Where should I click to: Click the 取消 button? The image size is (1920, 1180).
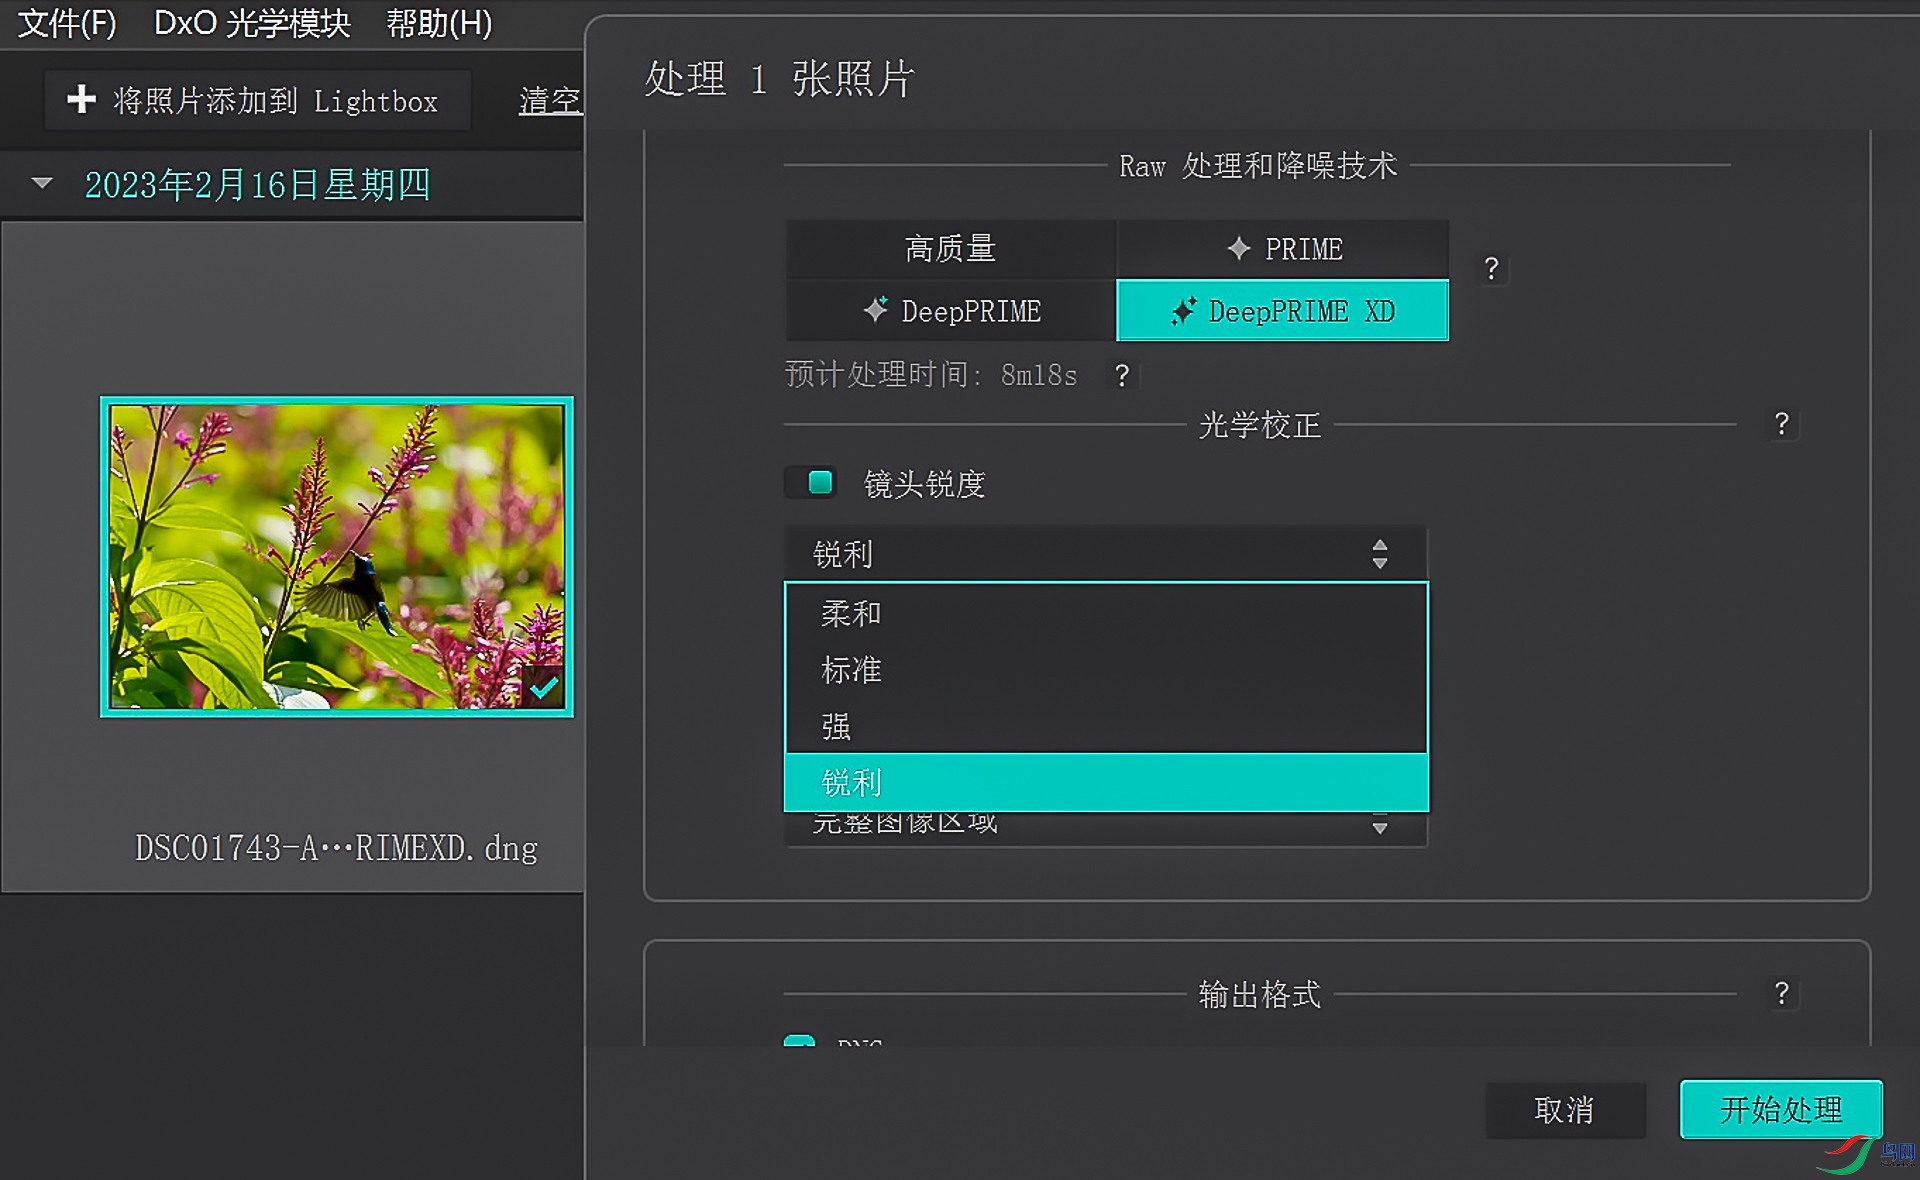click(1565, 1109)
